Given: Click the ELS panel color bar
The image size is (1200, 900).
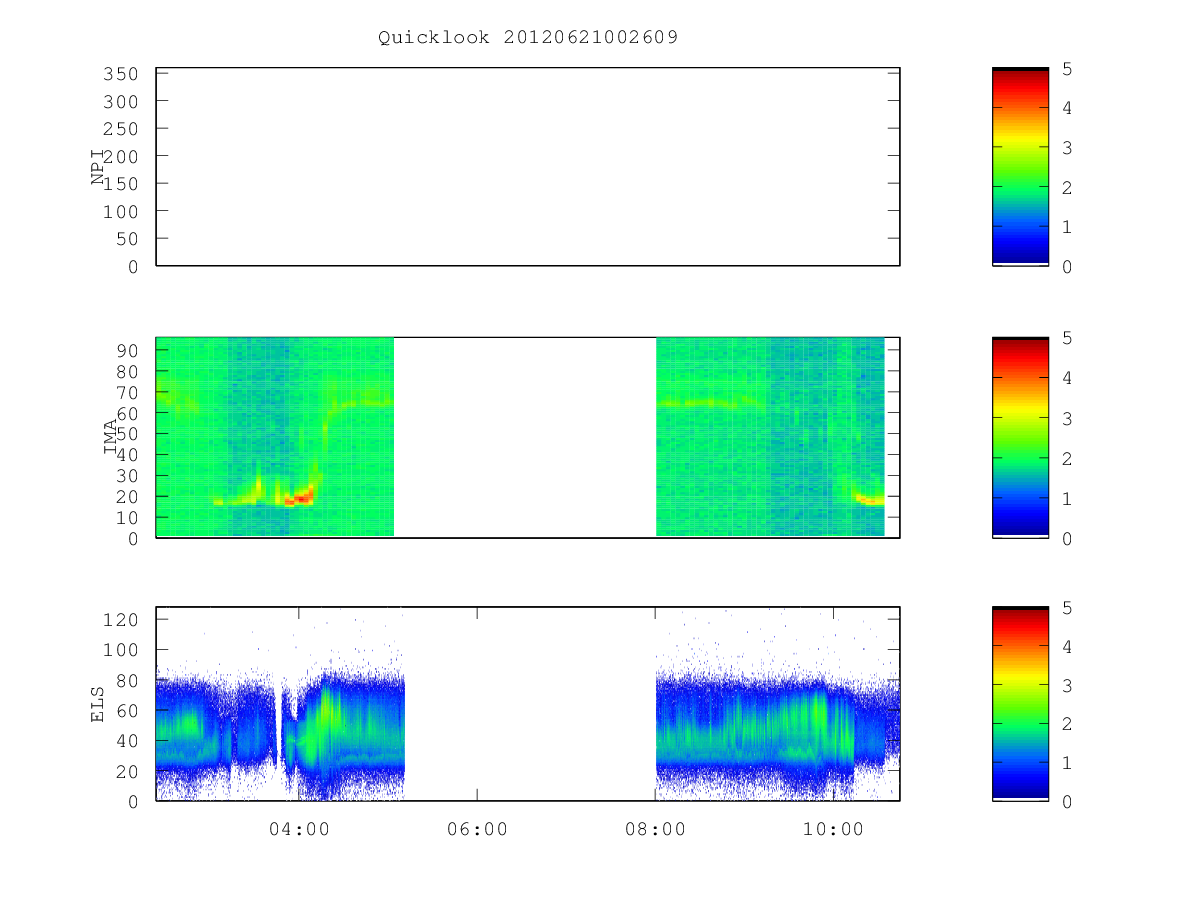Looking at the screenshot, I should click(x=1020, y=704).
